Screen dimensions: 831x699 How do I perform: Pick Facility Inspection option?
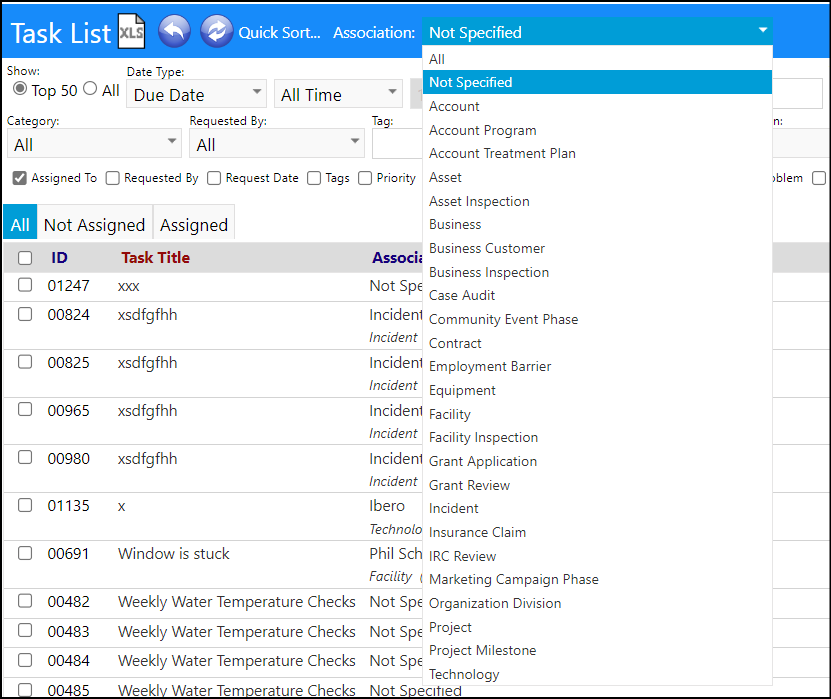[597, 437]
